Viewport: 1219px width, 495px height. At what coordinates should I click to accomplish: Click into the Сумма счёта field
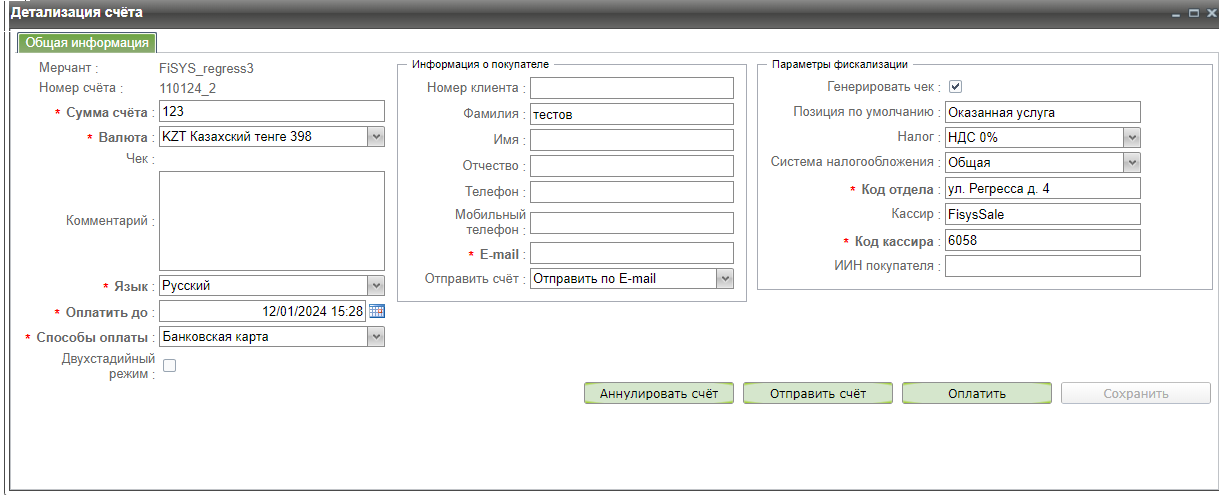(271, 112)
